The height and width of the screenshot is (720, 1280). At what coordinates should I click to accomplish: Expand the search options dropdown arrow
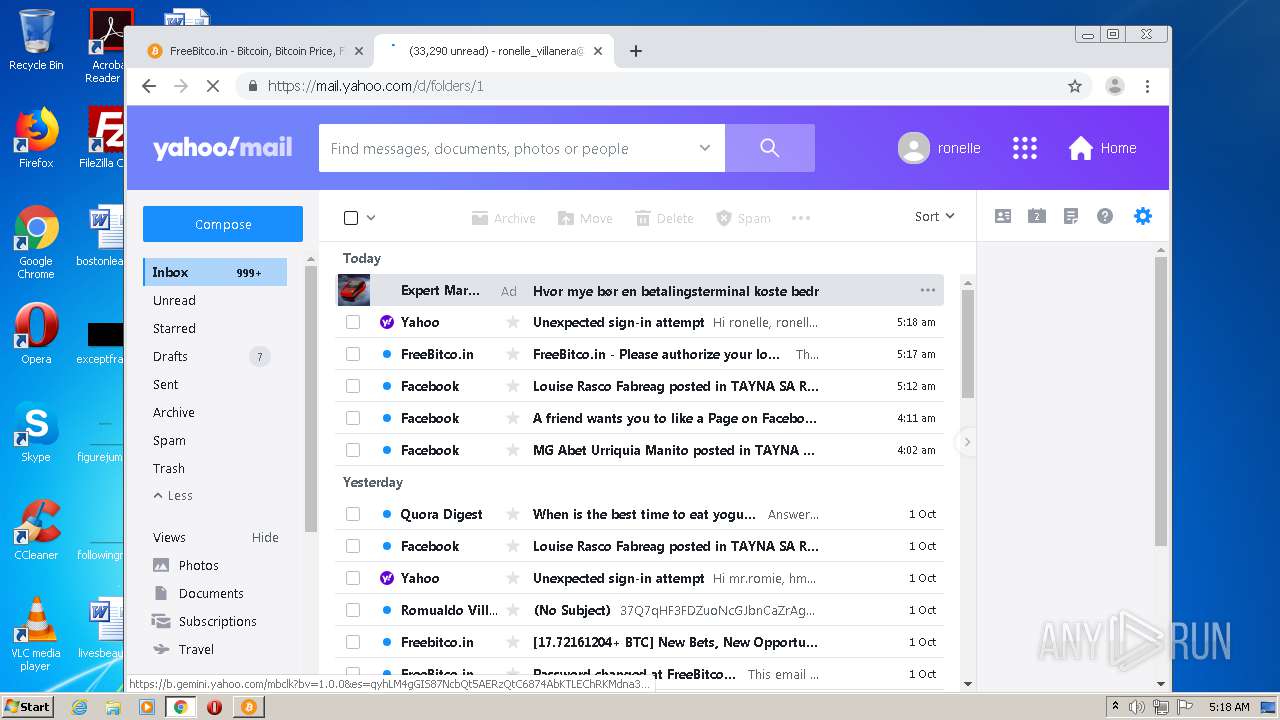[705, 148]
